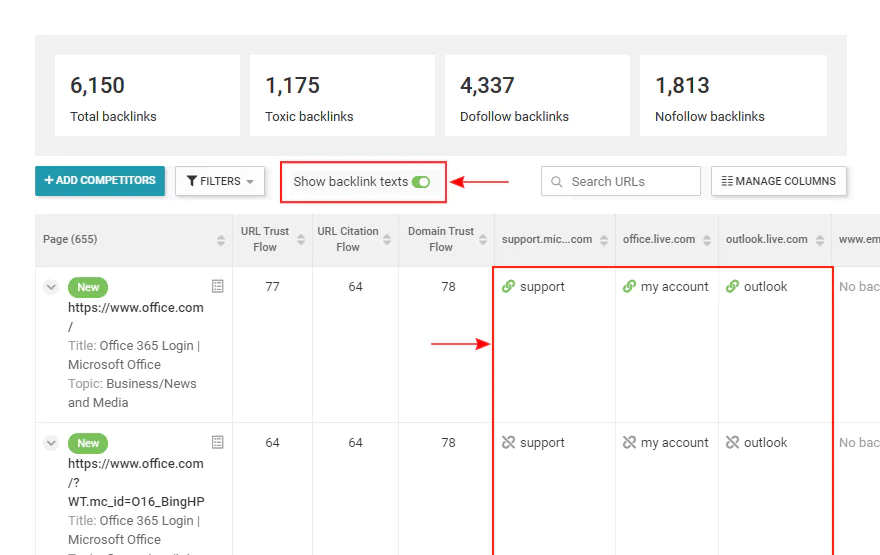Click the nofollow icon beside my account
Viewport: 880px width, 555px height.
629,442
